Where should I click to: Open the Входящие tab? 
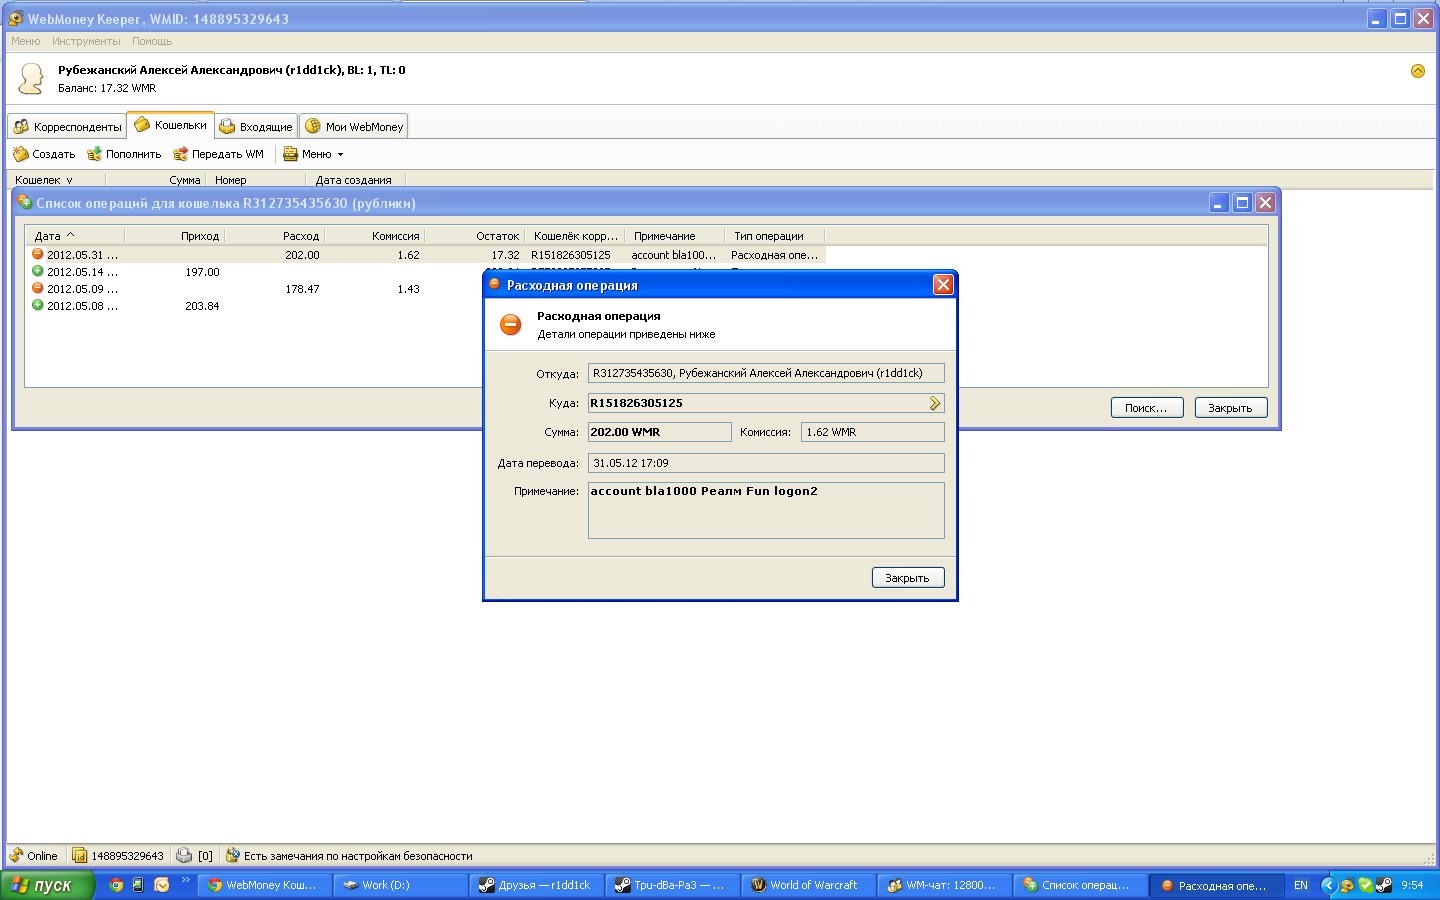click(x=256, y=127)
